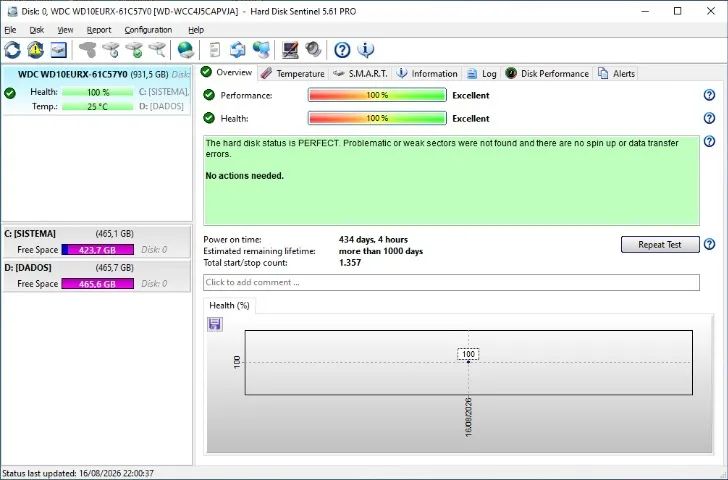The image size is (728, 480).
Task: Click green check icon beside disk list Health
Action: point(10,93)
